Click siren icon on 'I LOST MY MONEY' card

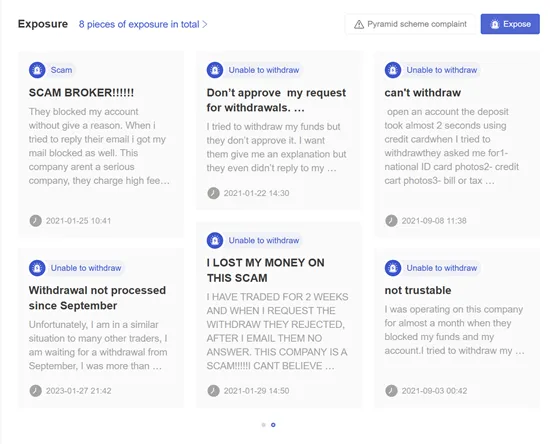[x=215, y=241]
